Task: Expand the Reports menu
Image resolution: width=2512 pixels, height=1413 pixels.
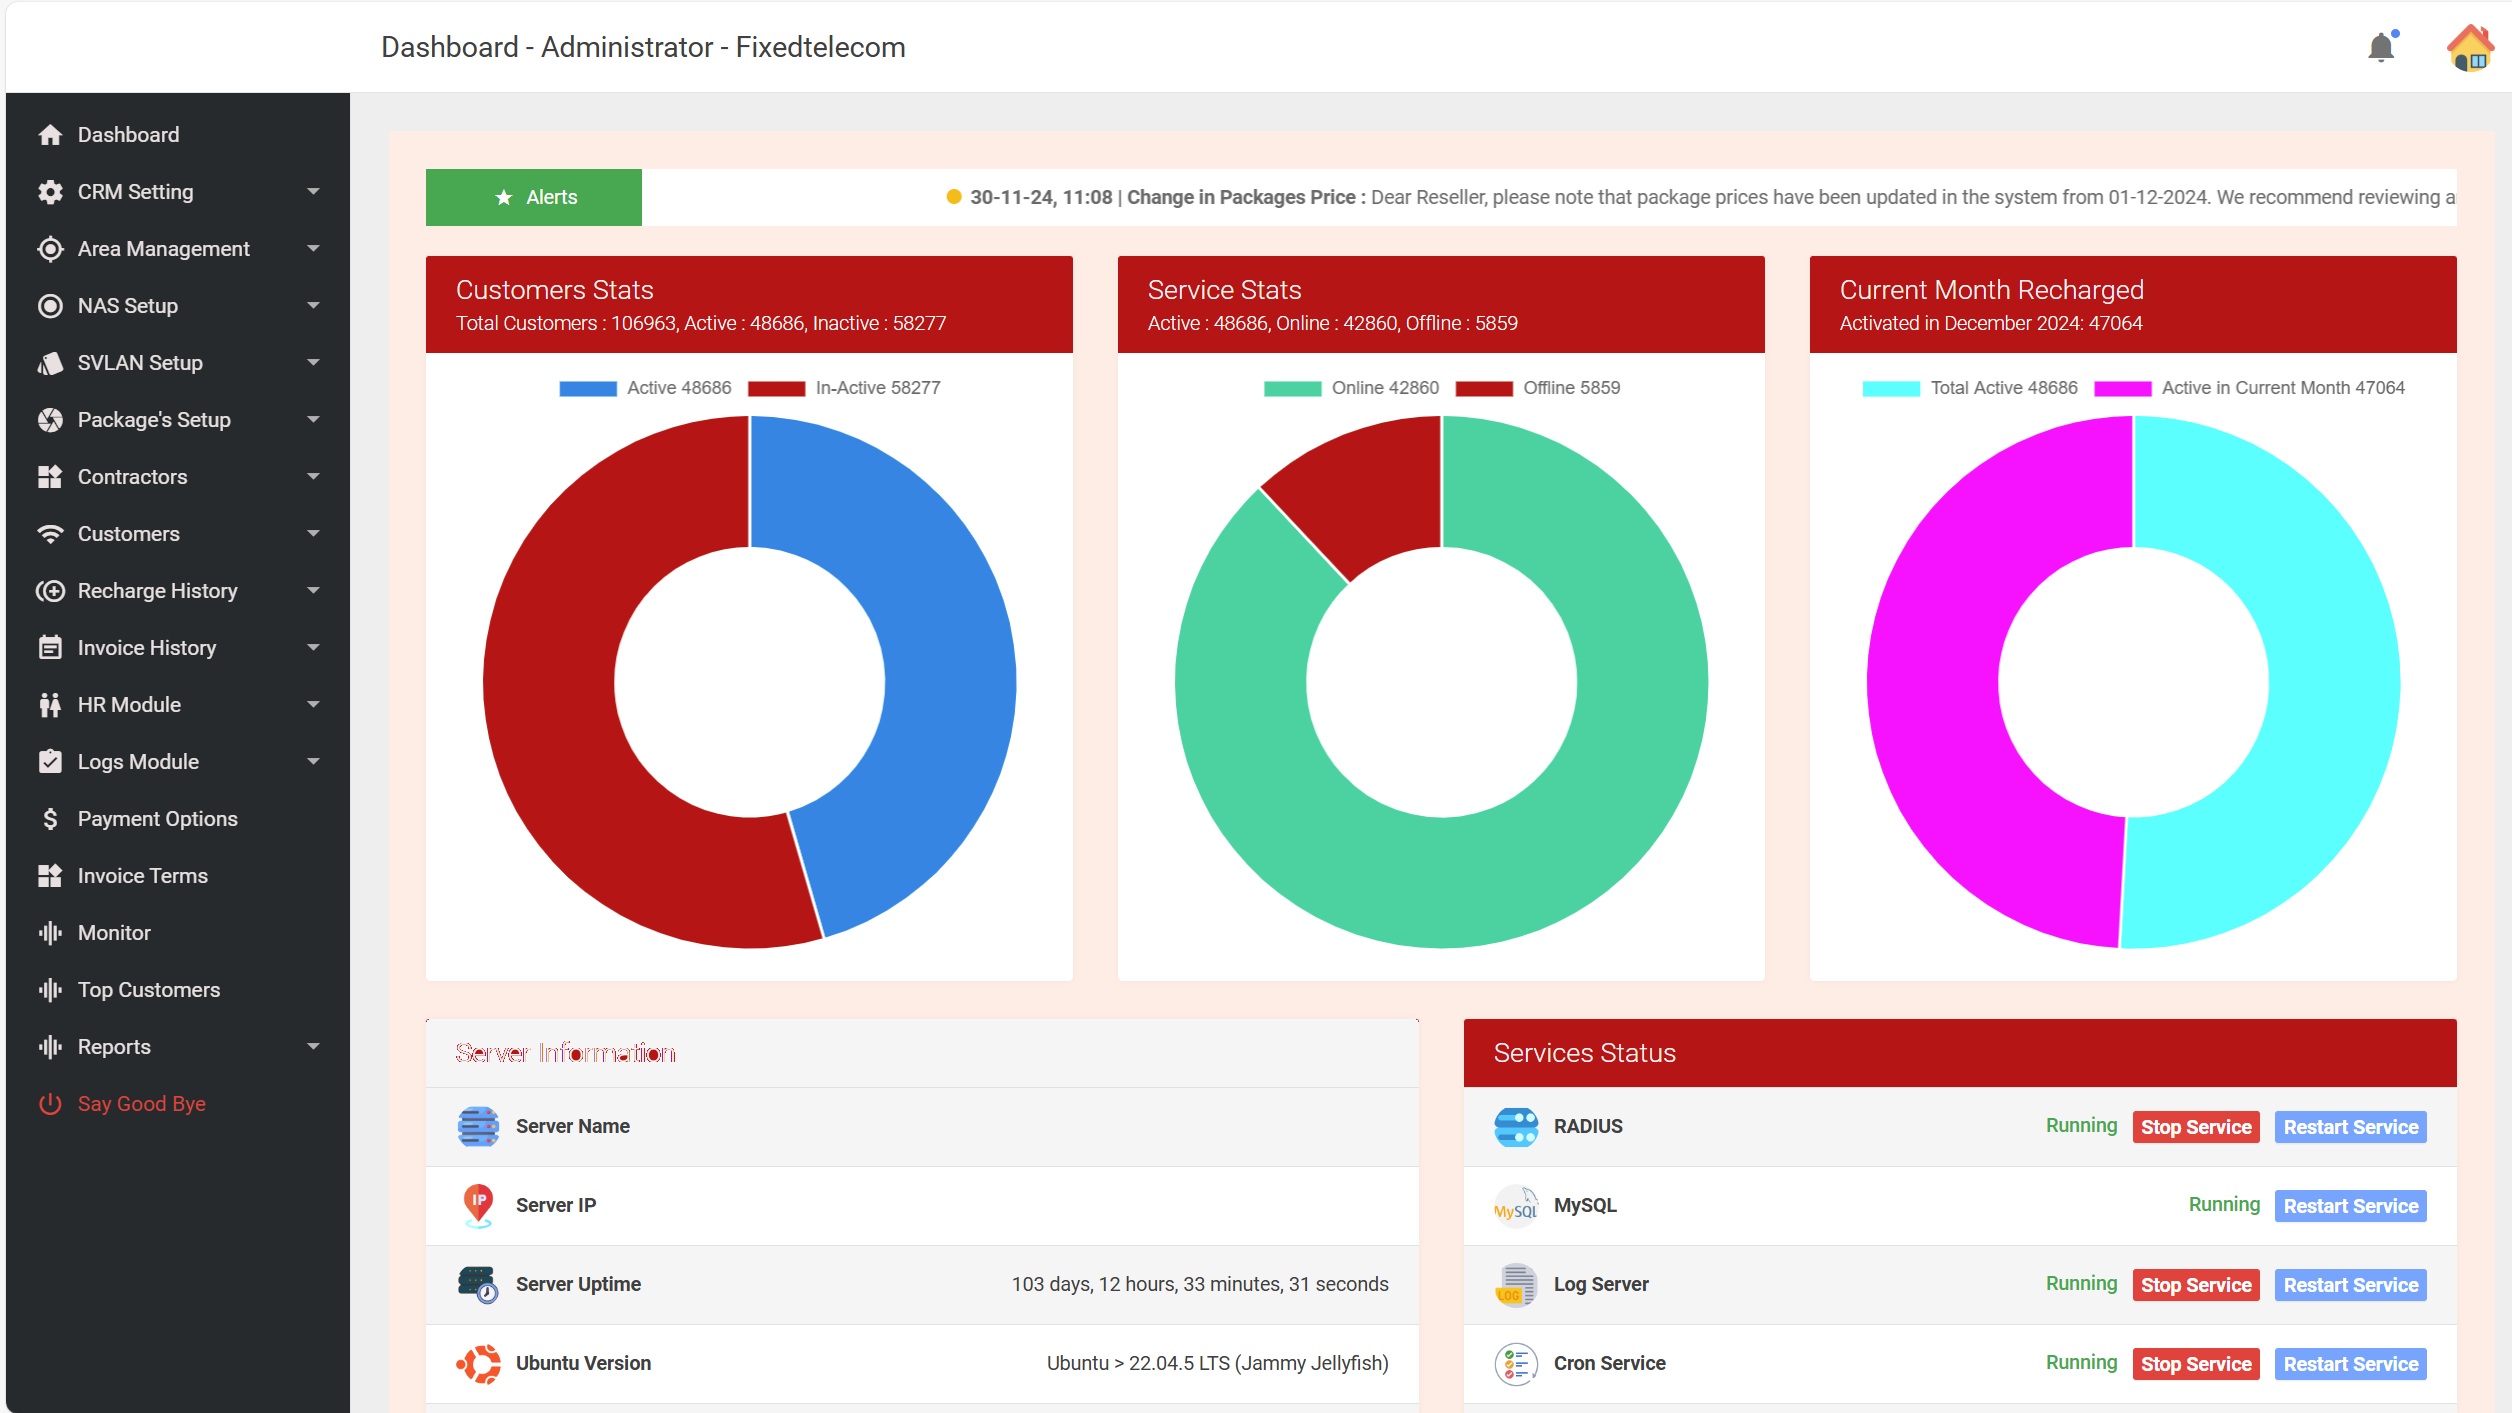Action: [x=113, y=1046]
